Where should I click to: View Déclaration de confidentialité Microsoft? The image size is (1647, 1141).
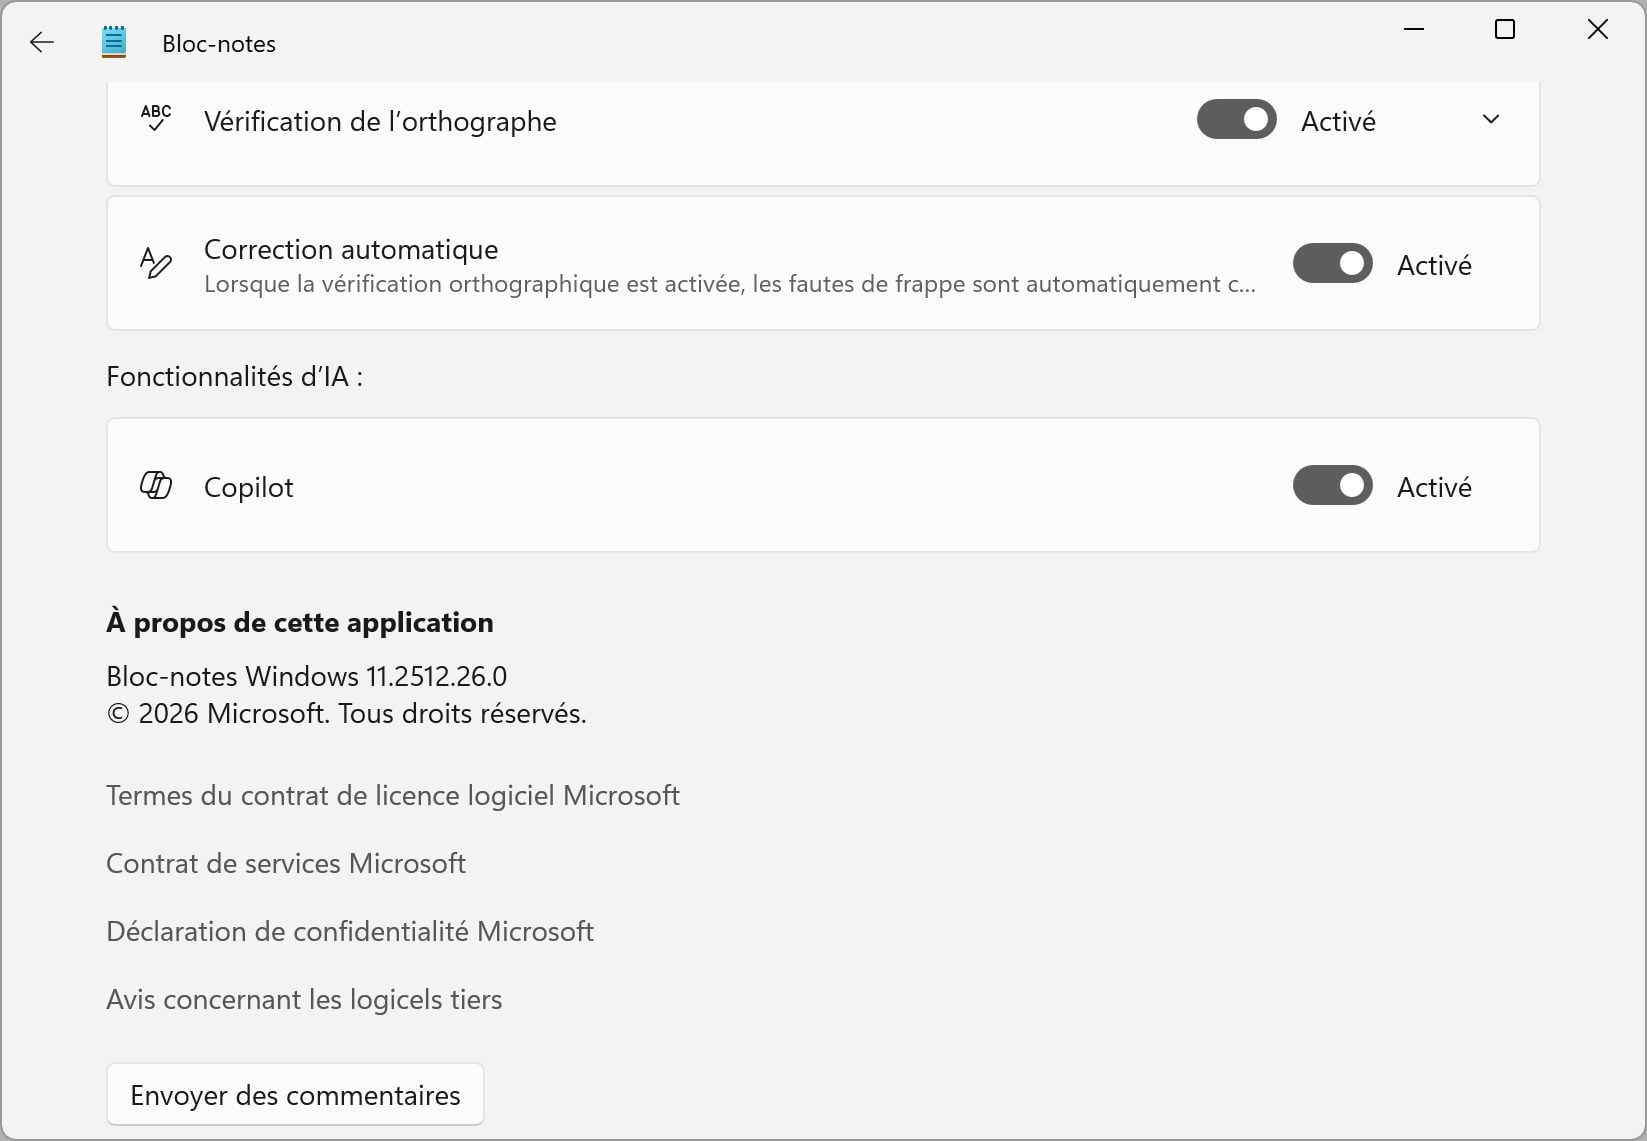click(349, 931)
